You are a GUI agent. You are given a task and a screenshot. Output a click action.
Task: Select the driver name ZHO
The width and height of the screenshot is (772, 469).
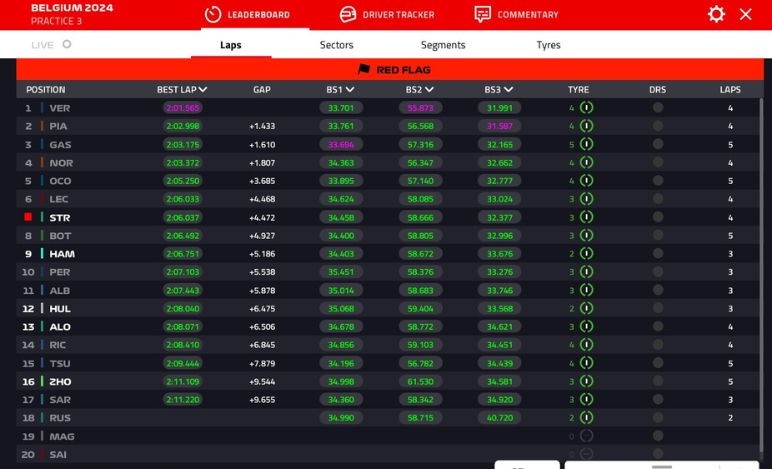[60, 382]
